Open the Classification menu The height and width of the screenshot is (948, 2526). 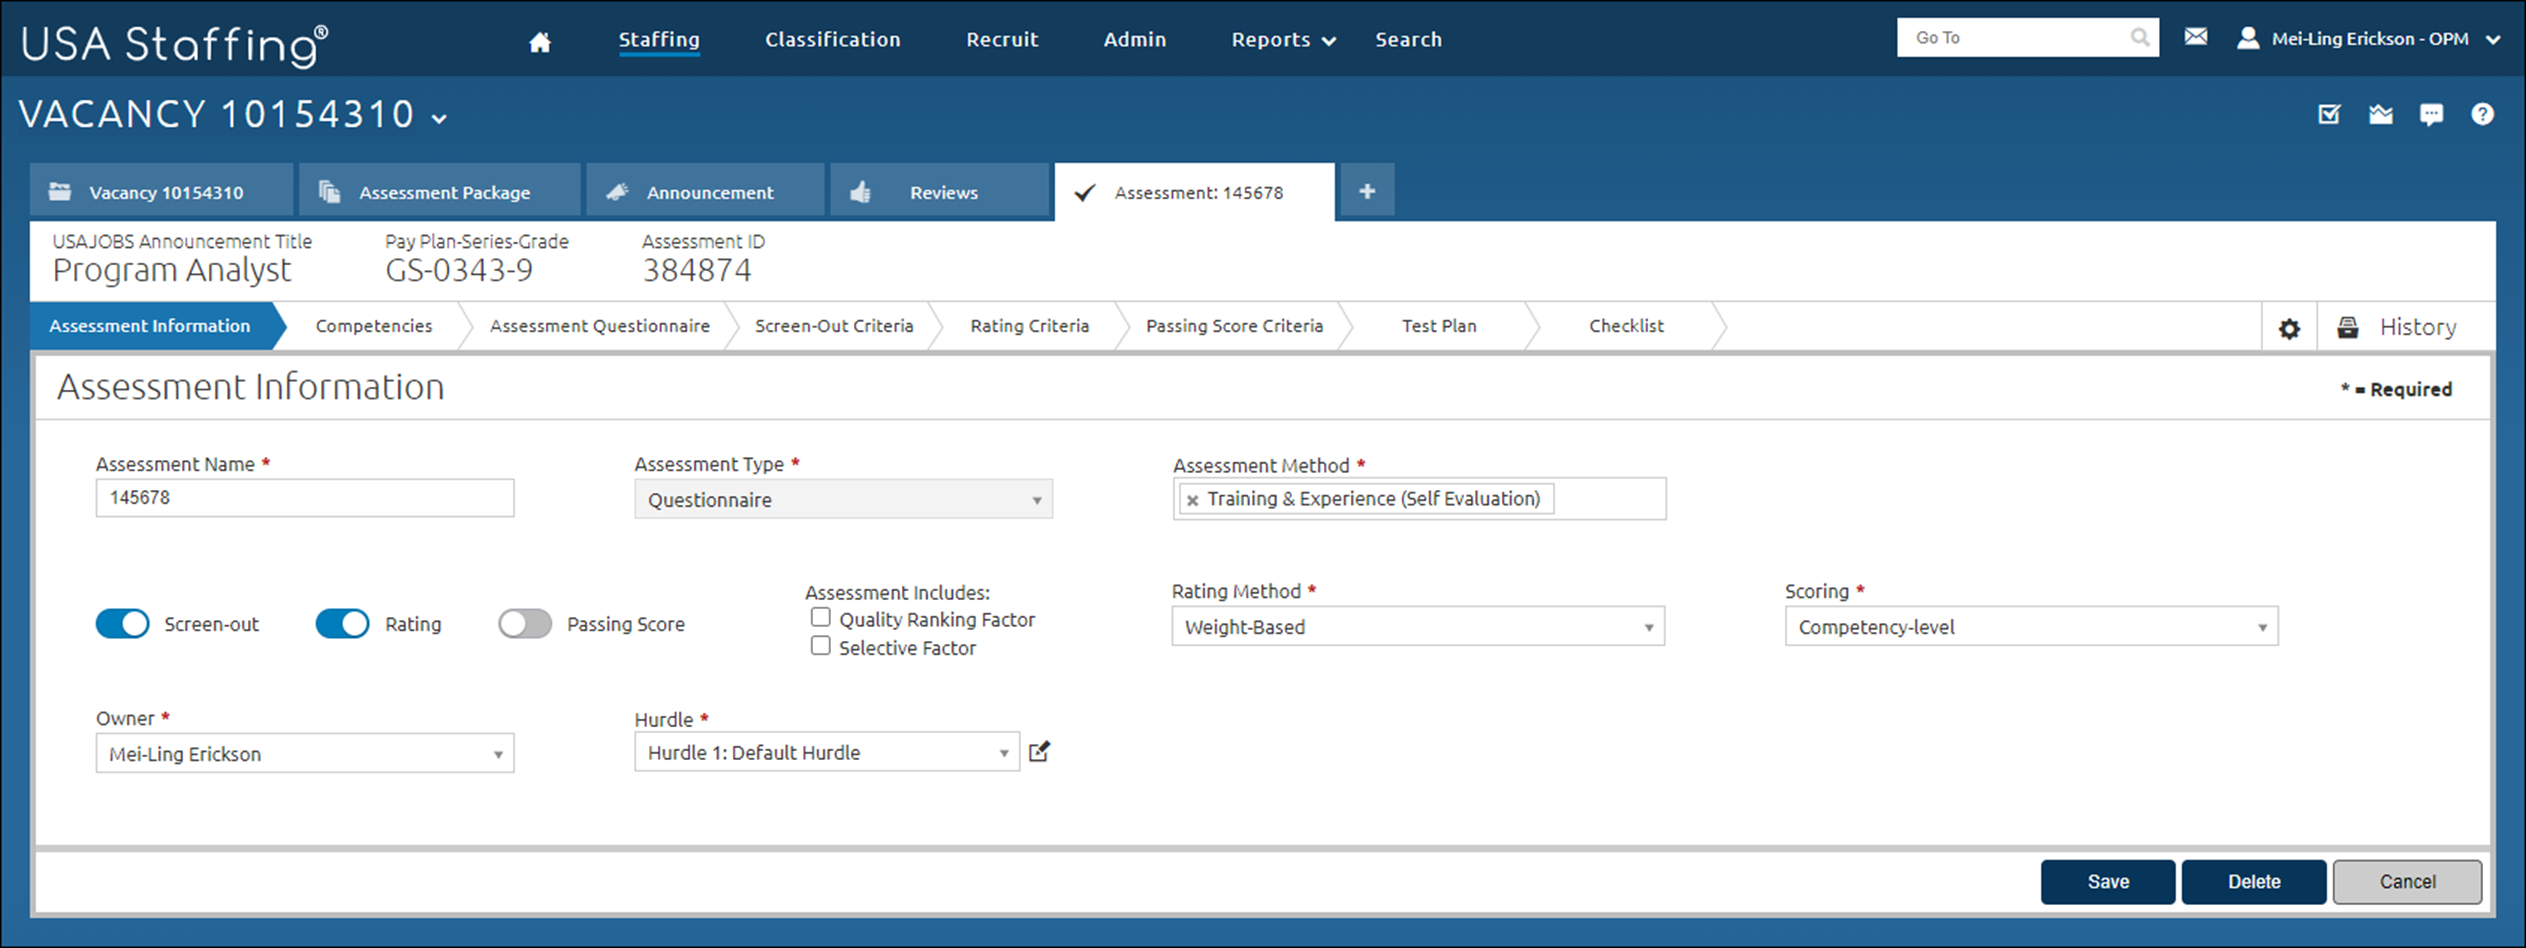tap(833, 40)
